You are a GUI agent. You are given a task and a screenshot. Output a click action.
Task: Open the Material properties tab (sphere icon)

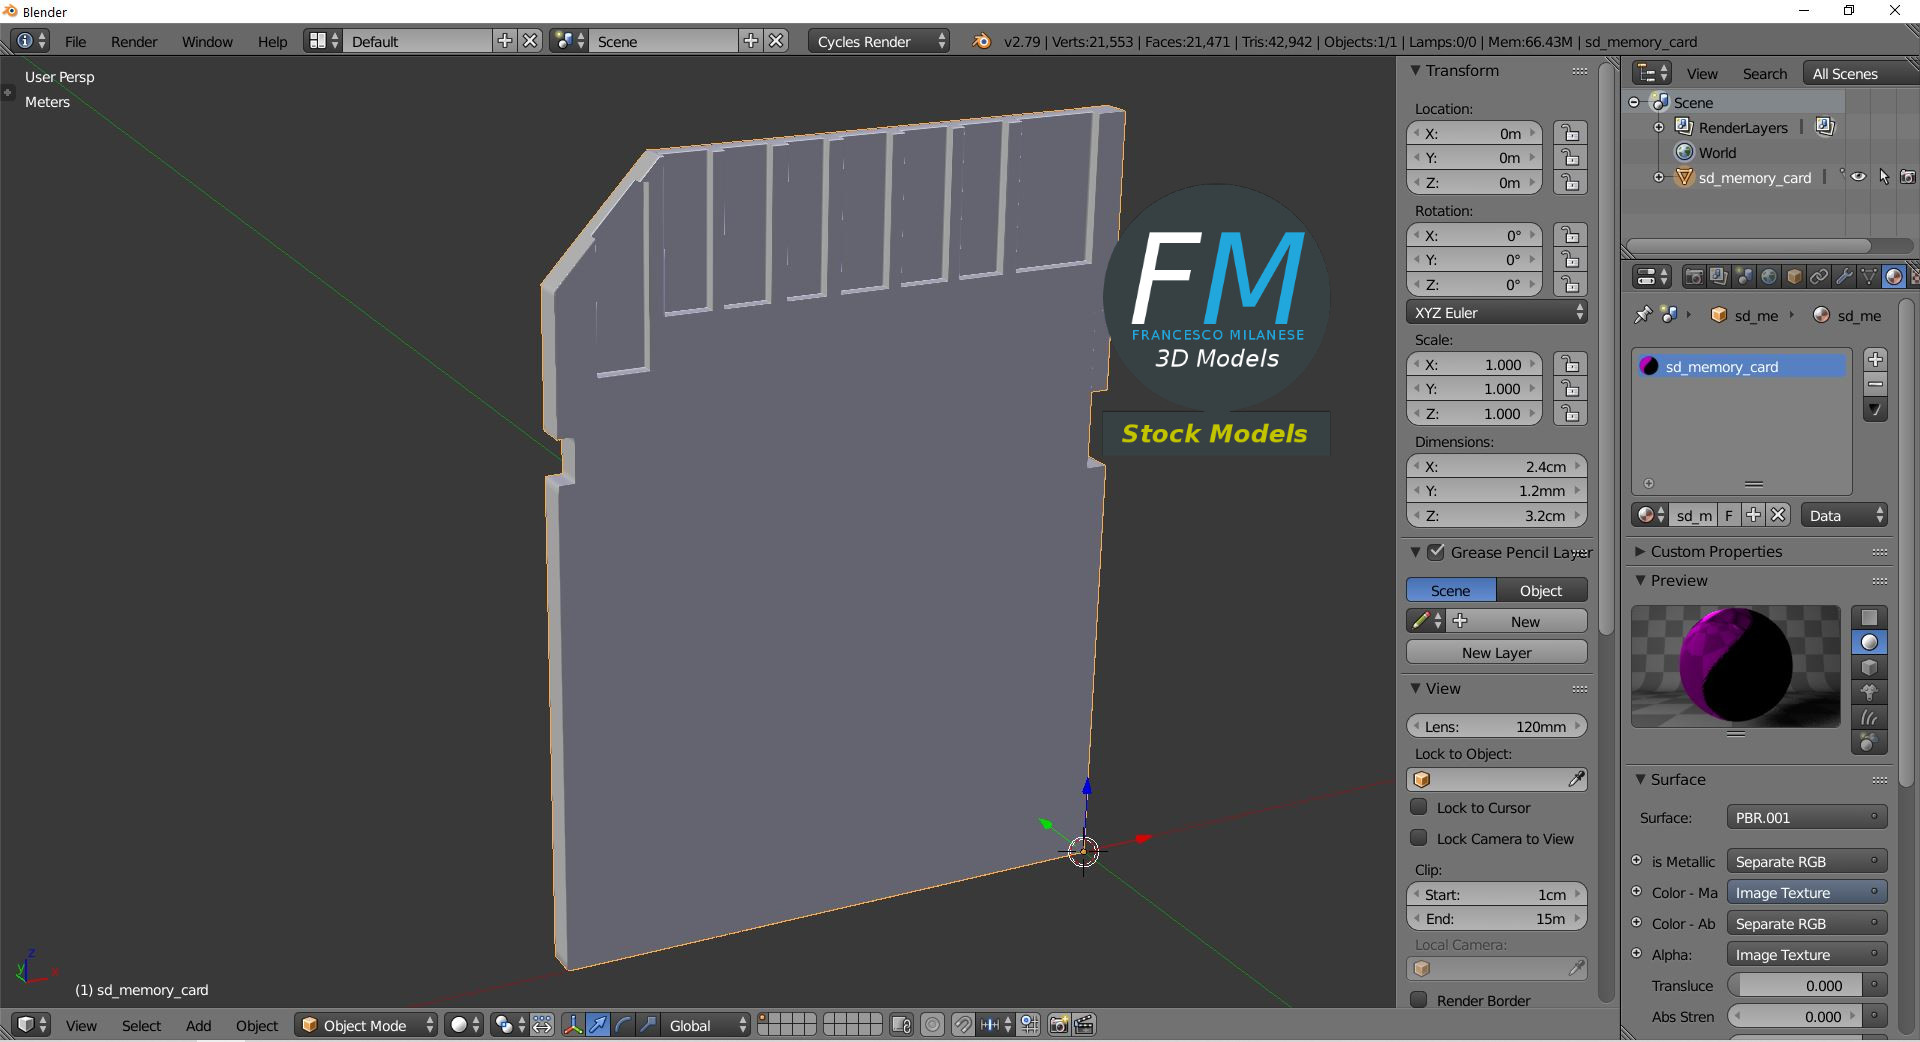pyautogui.click(x=1893, y=277)
